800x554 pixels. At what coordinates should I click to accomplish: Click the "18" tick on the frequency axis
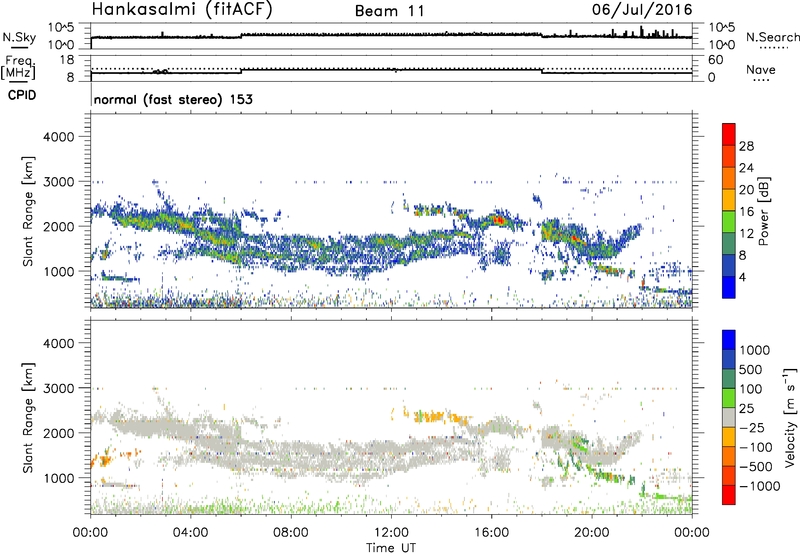pyautogui.click(x=66, y=60)
